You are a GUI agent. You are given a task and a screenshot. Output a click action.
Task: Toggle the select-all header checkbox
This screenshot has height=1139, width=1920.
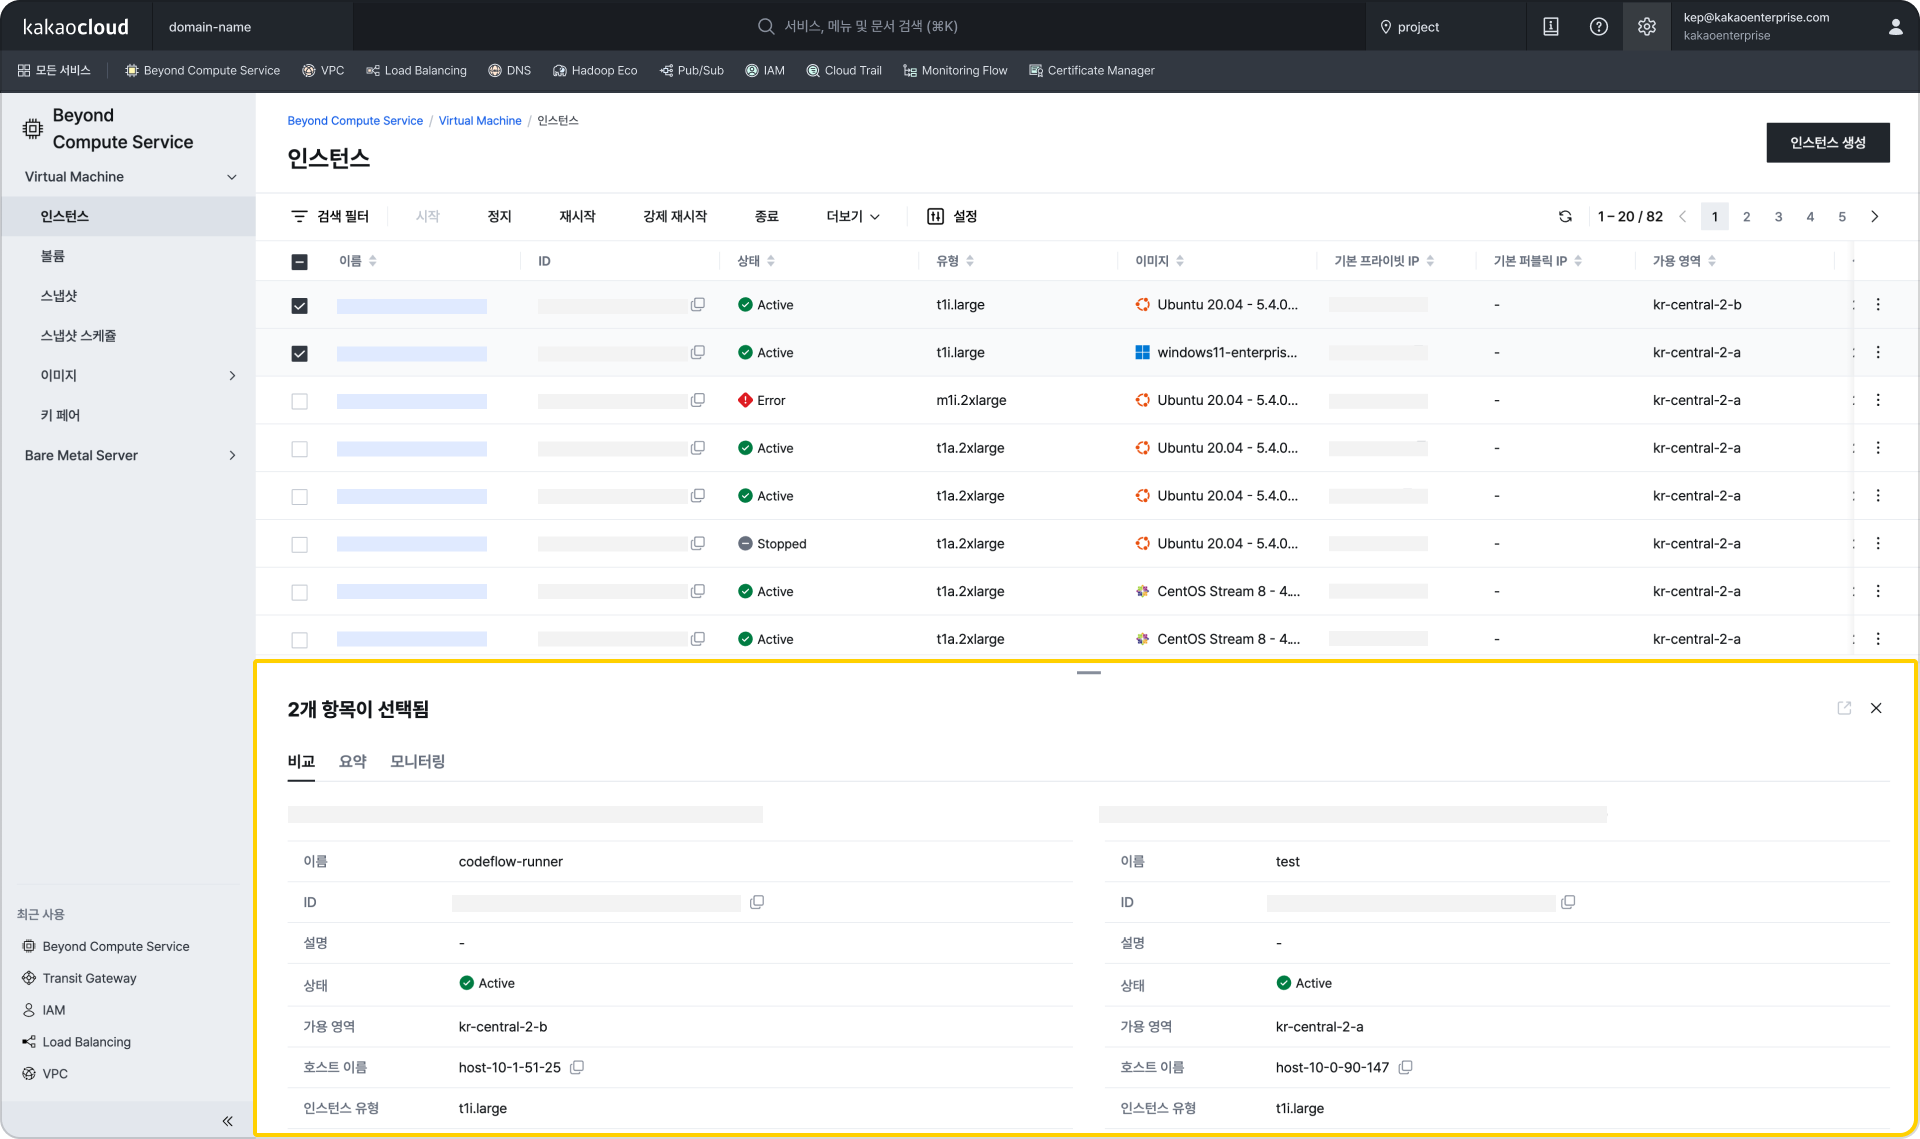coord(299,261)
